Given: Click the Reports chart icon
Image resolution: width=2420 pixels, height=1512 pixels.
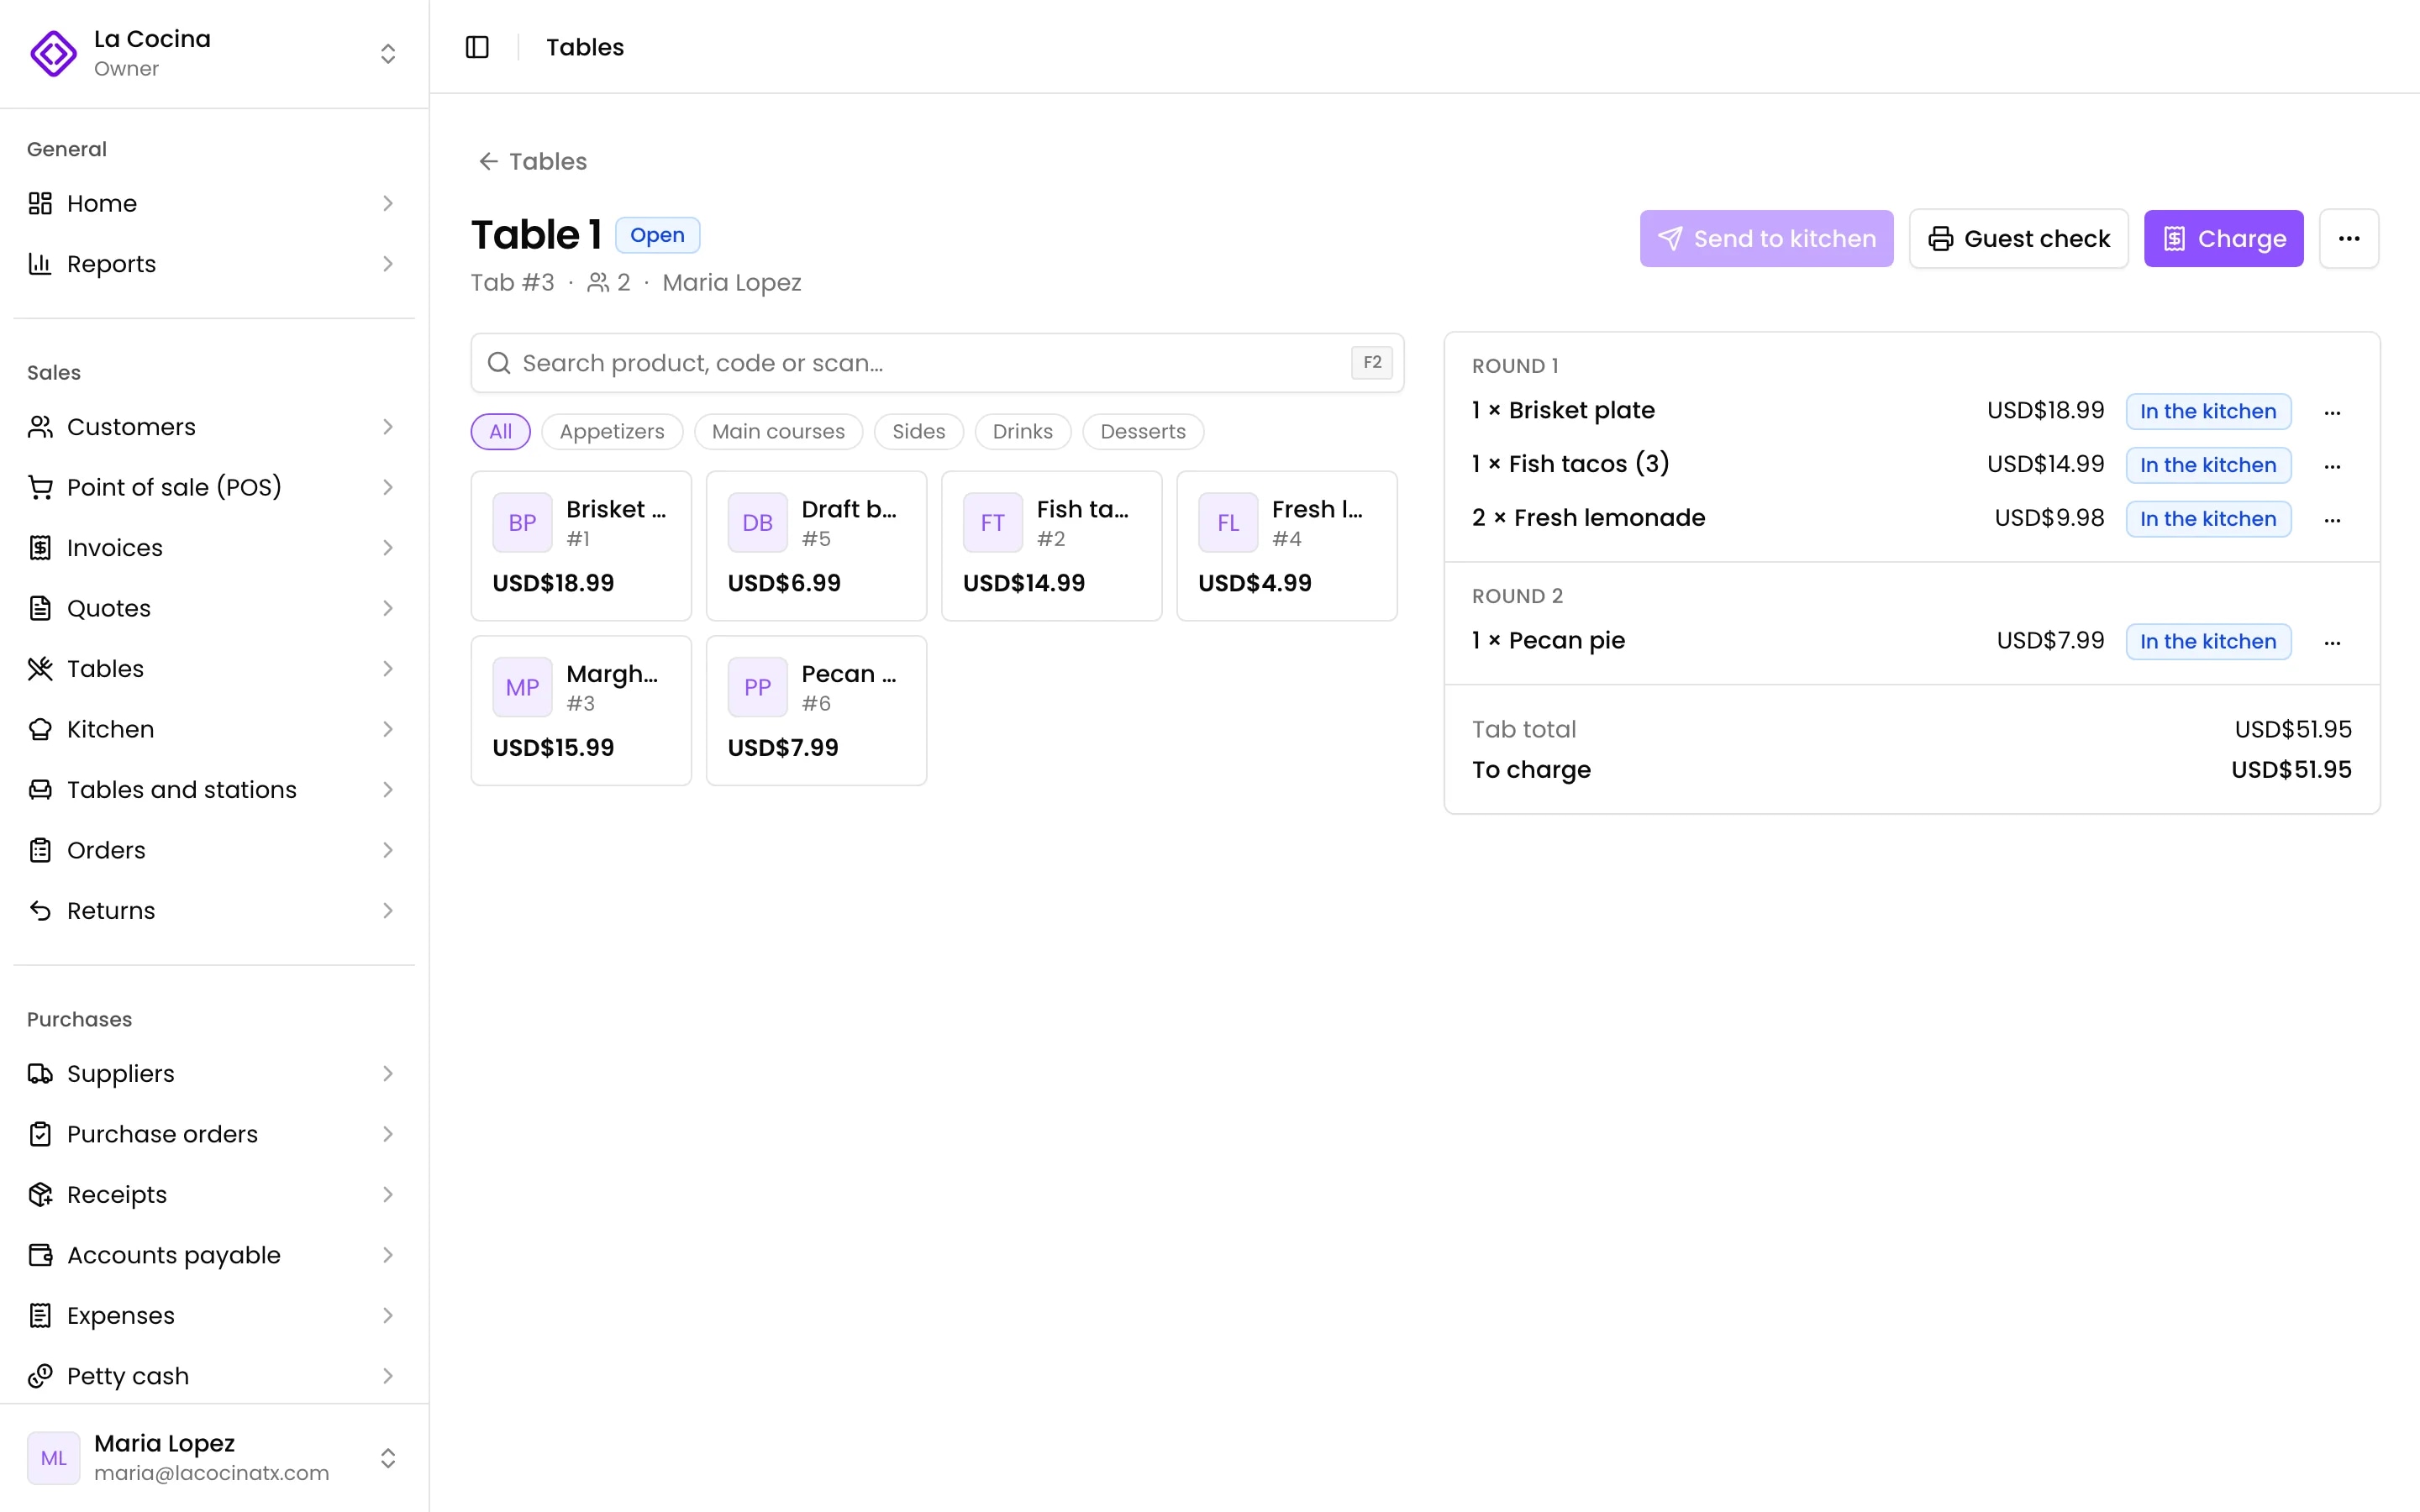Looking at the screenshot, I should (40, 264).
